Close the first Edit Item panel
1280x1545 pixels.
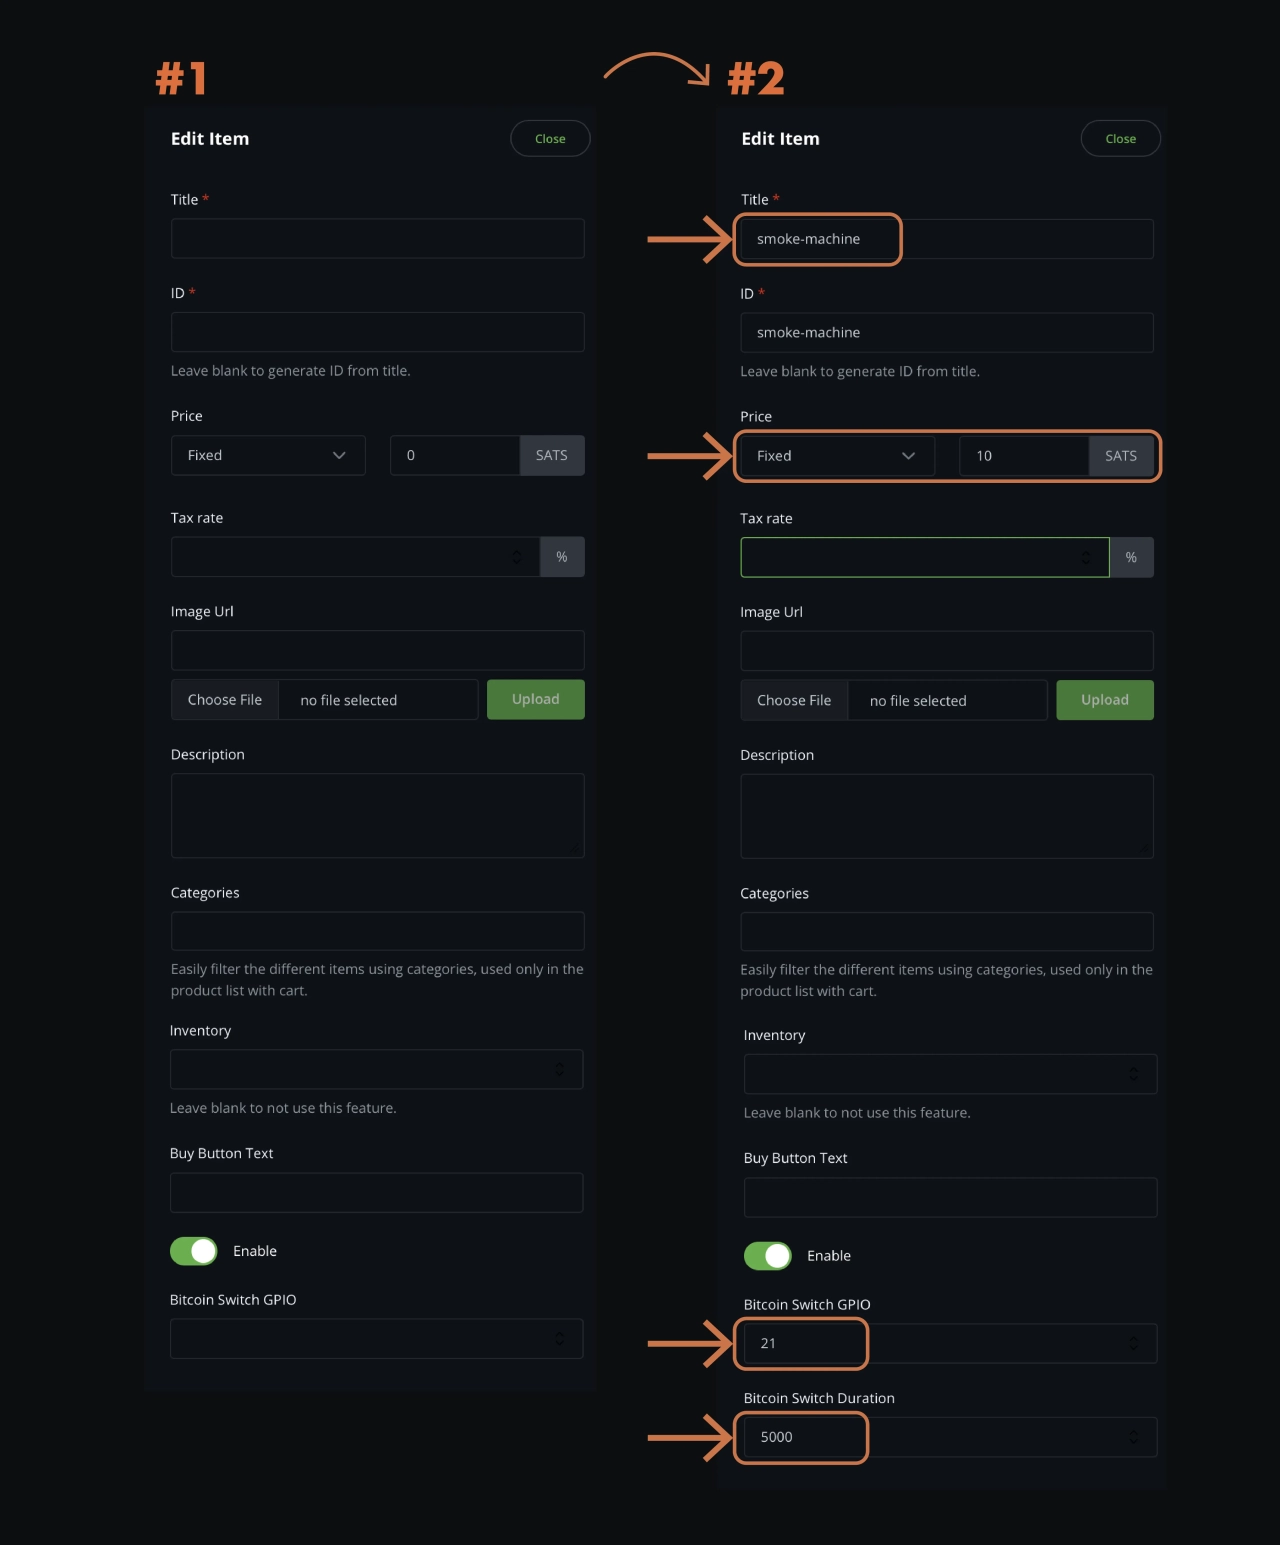tap(550, 138)
